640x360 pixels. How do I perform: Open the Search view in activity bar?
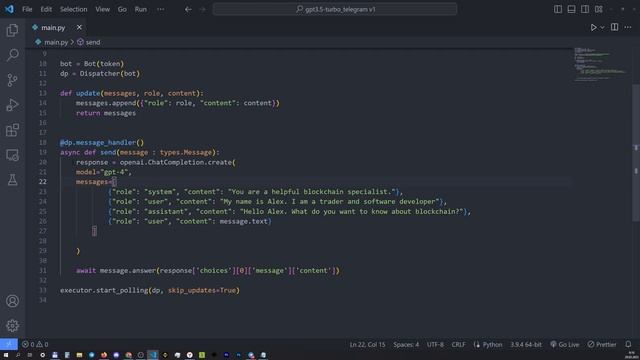pyautogui.click(x=12, y=55)
